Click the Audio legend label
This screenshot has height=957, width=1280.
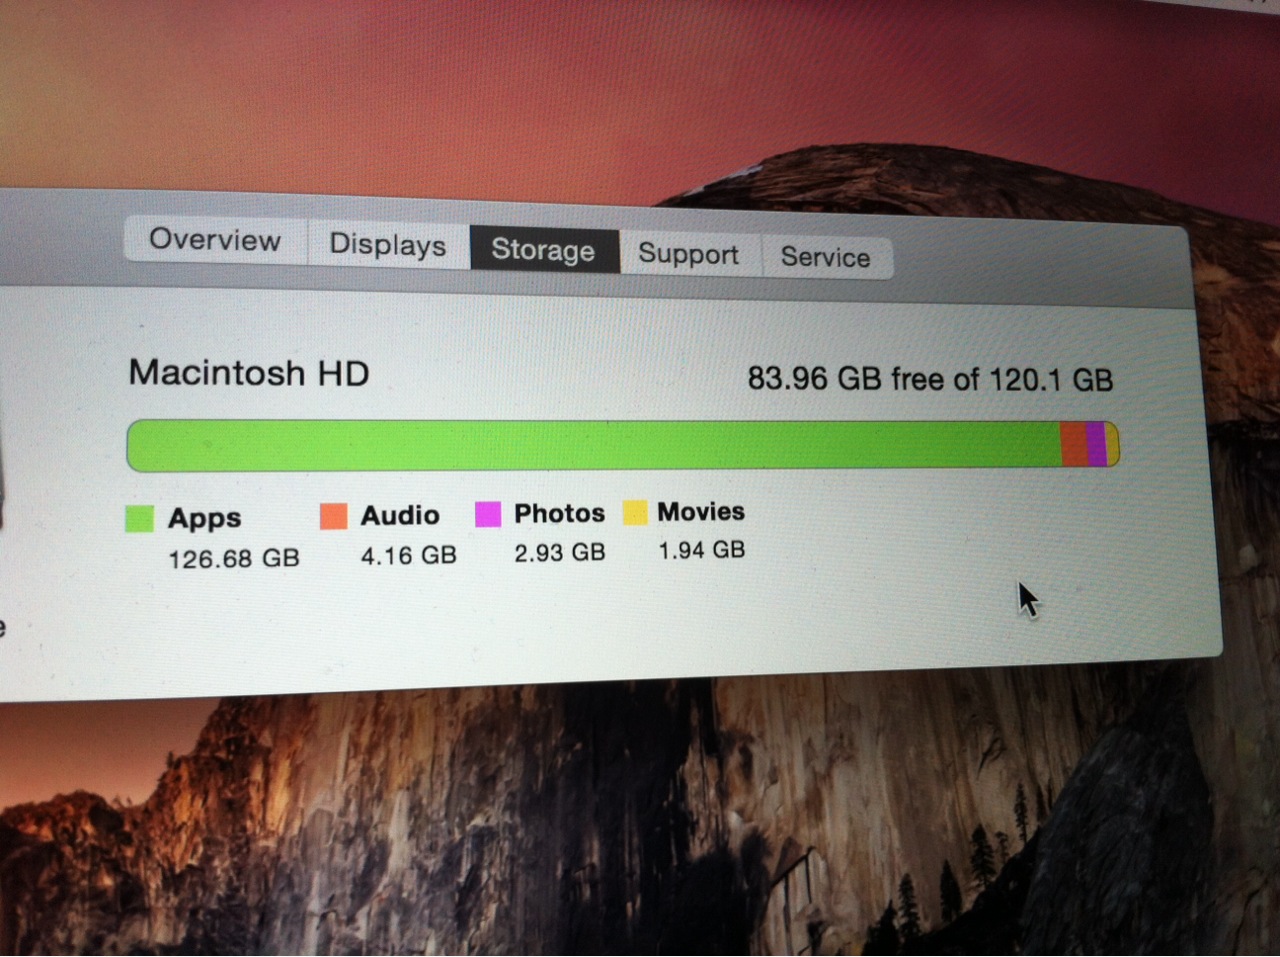400,515
